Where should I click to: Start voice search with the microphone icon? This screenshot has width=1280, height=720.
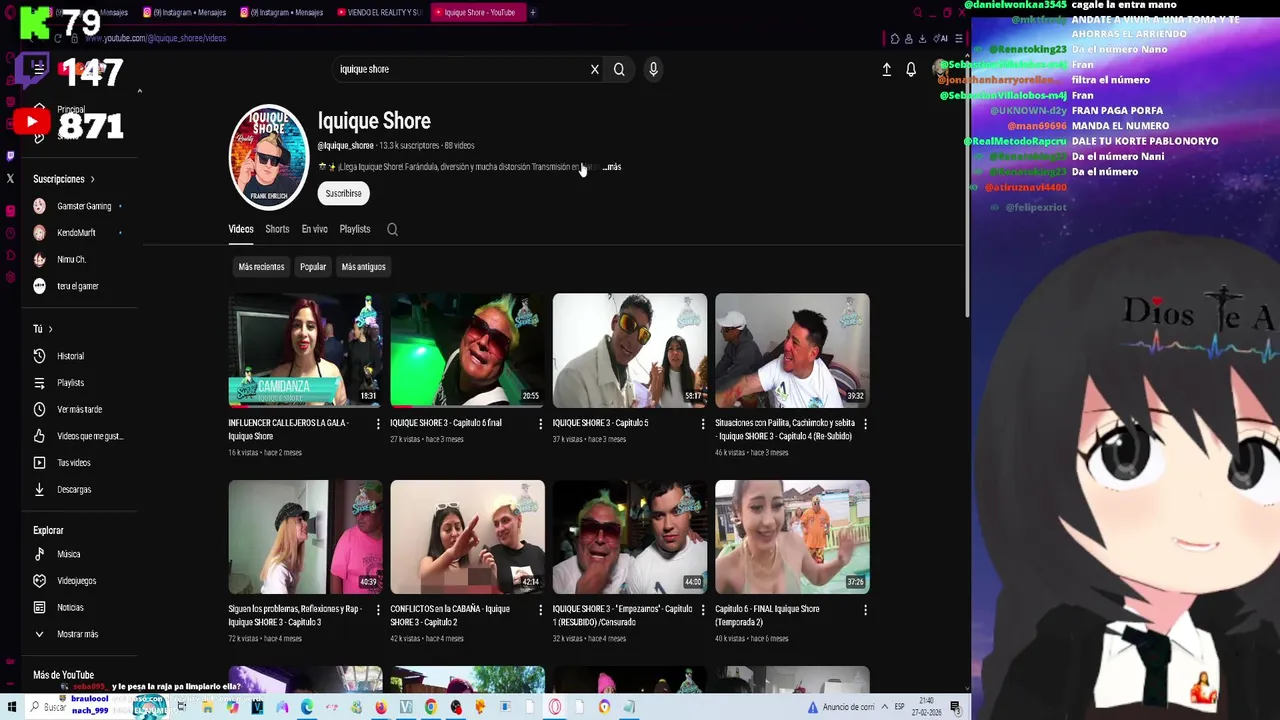pyautogui.click(x=653, y=69)
